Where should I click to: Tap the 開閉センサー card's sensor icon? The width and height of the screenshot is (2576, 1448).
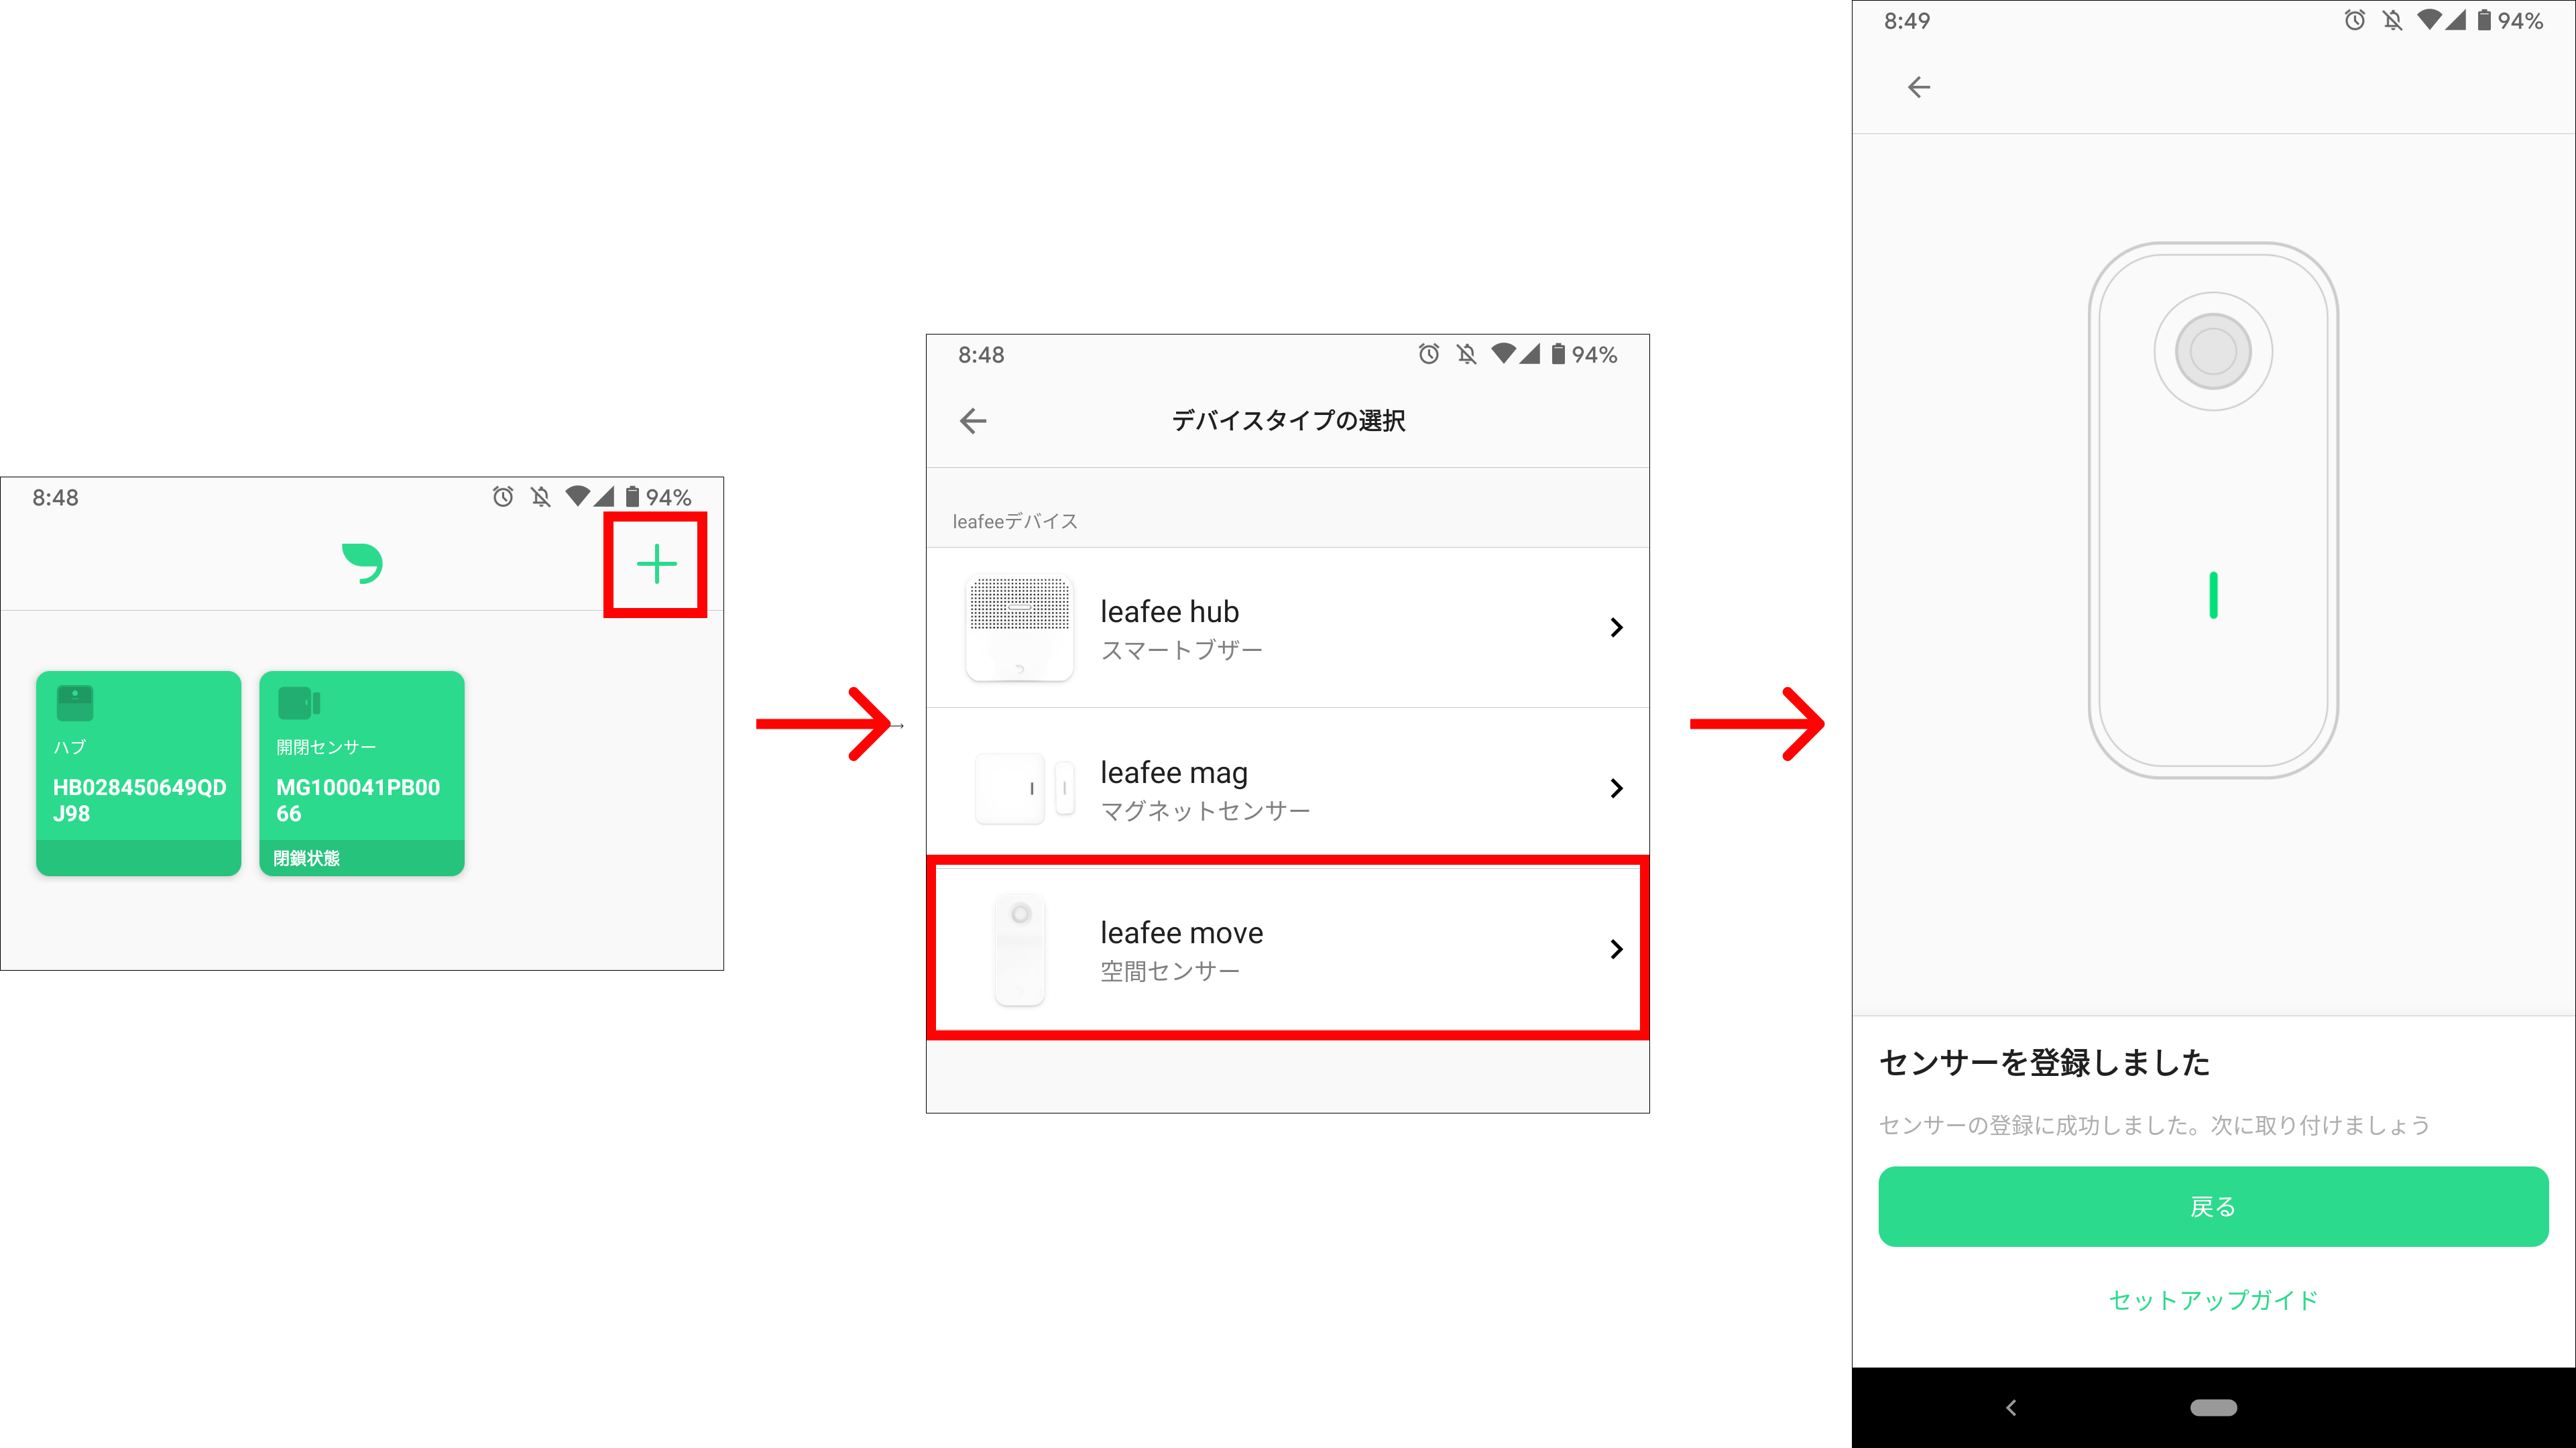point(298,703)
